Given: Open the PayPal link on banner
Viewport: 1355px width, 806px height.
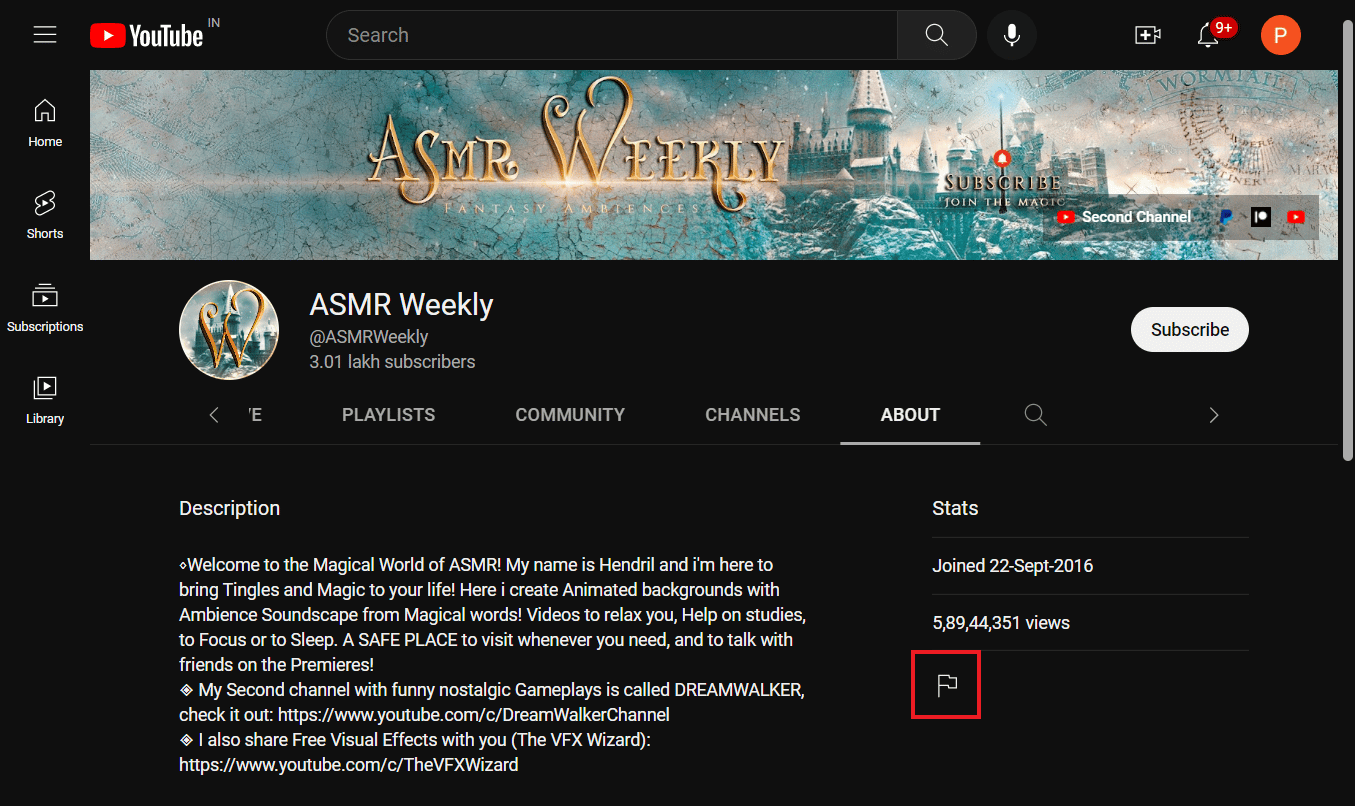Looking at the screenshot, I should pyautogui.click(x=1225, y=217).
